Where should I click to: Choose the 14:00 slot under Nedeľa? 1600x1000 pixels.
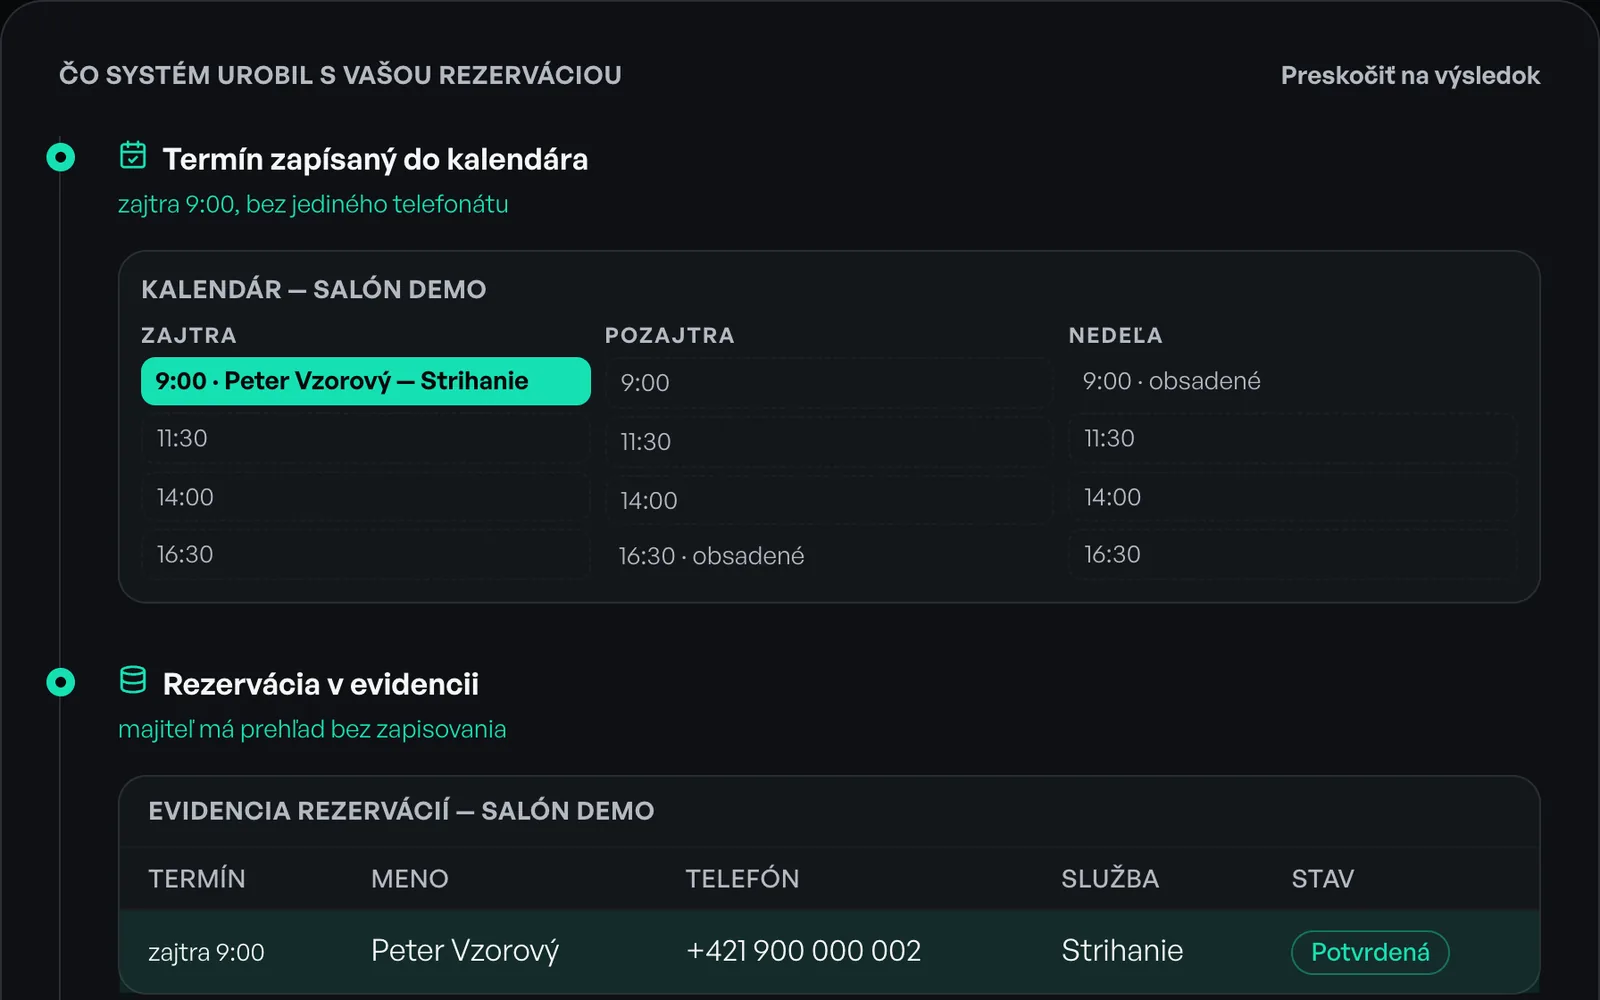(x=1293, y=497)
